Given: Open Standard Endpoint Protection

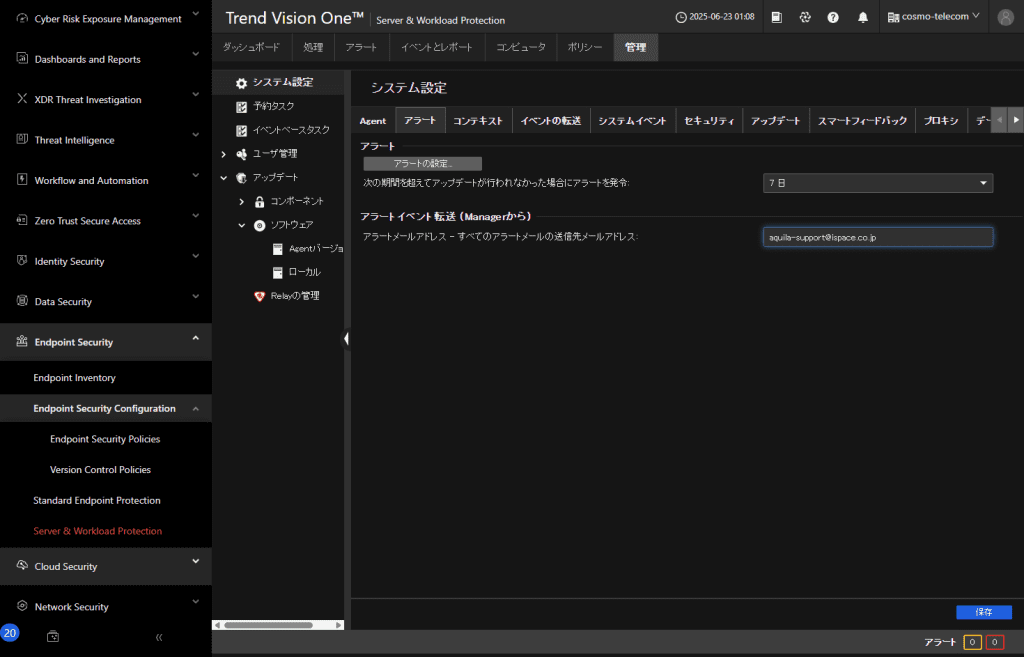Looking at the screenshot, I should point(97,500).
